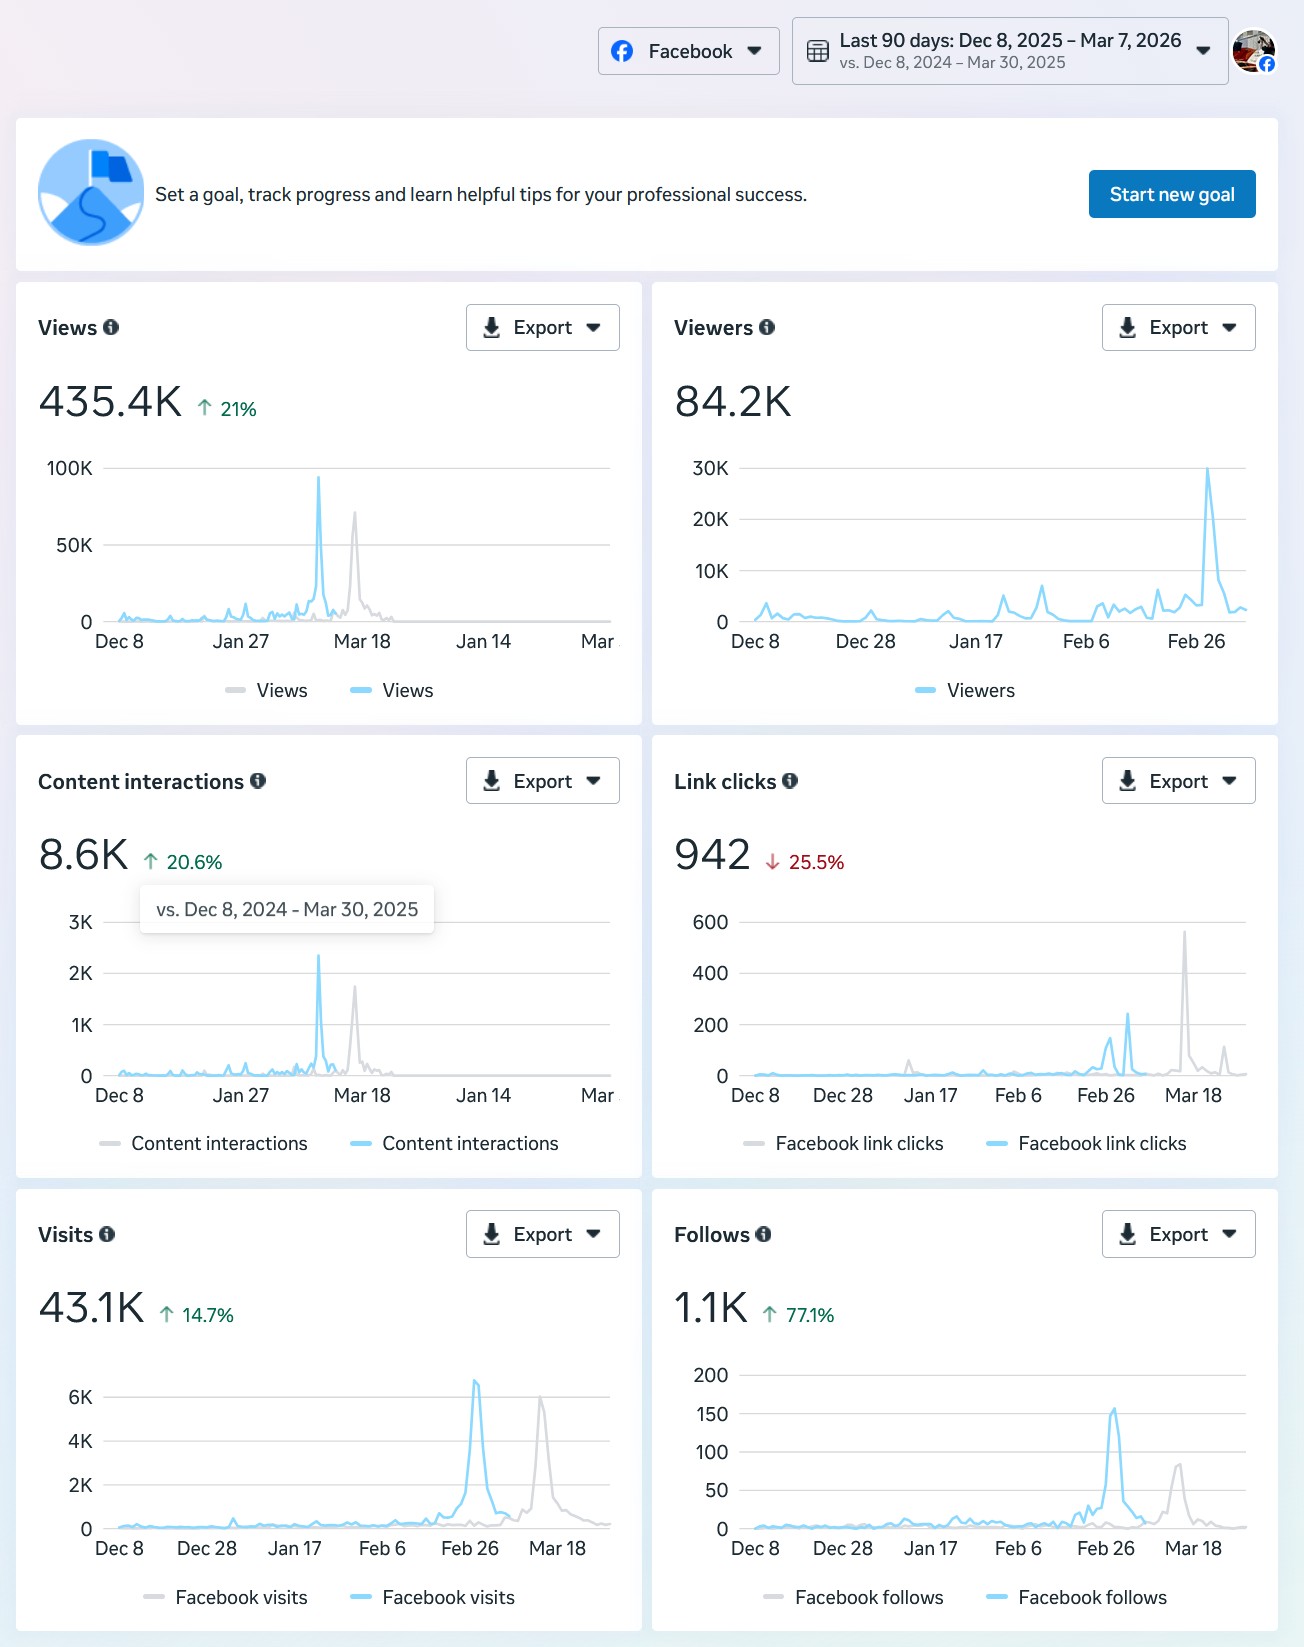
Task: Click the calendar icon in date range picker
Action: click(818, 51)
